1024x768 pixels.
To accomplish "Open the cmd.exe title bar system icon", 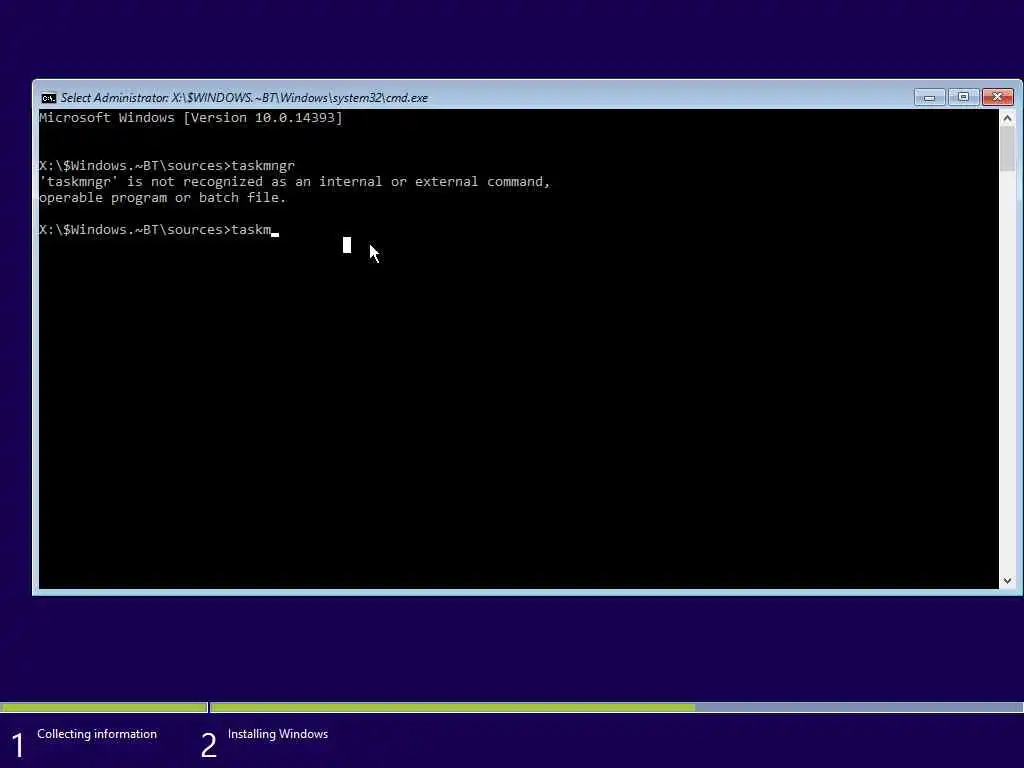I will click(48, 98).
